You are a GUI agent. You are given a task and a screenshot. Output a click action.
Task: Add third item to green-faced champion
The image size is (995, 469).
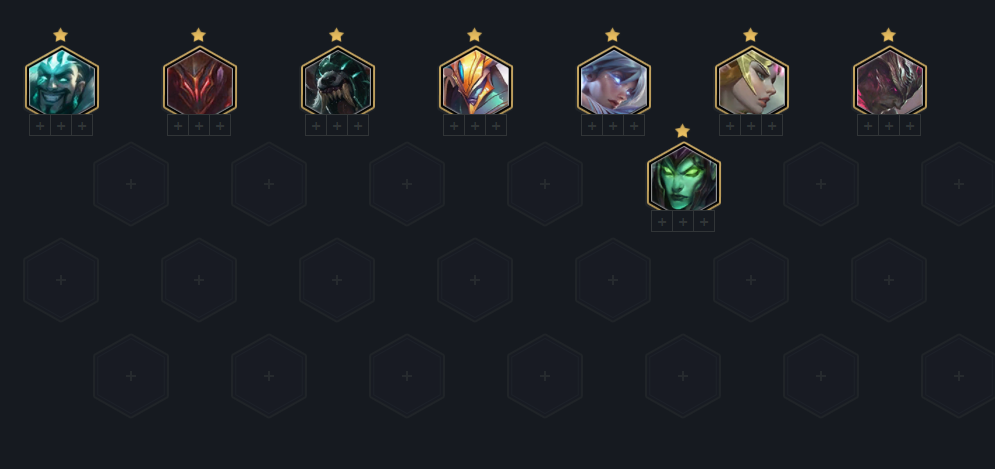704,221
